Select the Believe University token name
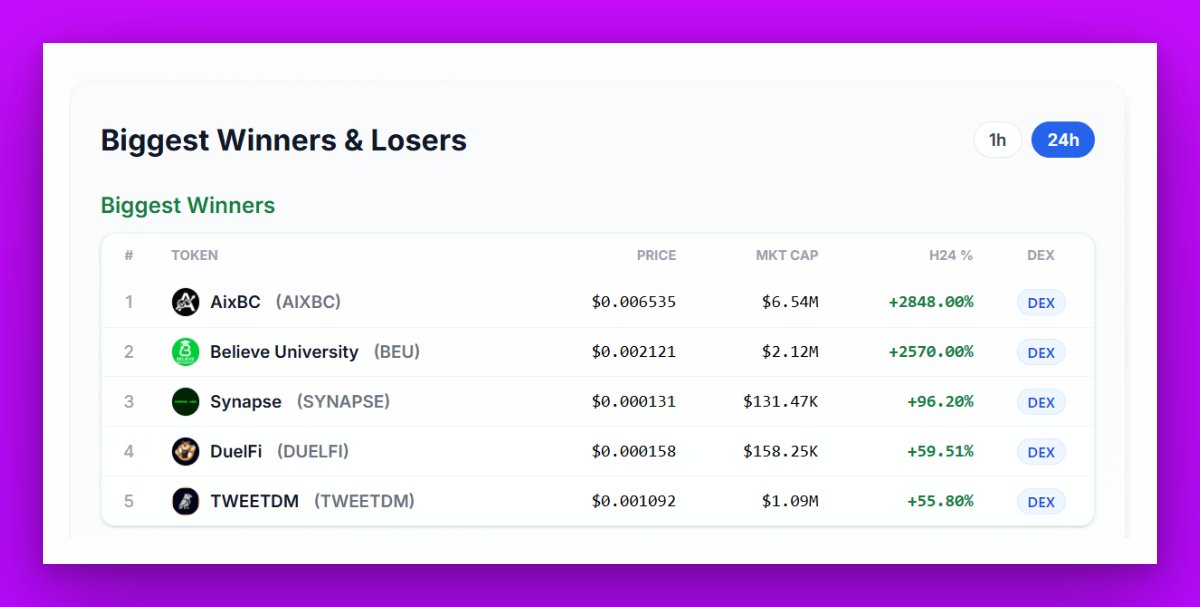 284,352
